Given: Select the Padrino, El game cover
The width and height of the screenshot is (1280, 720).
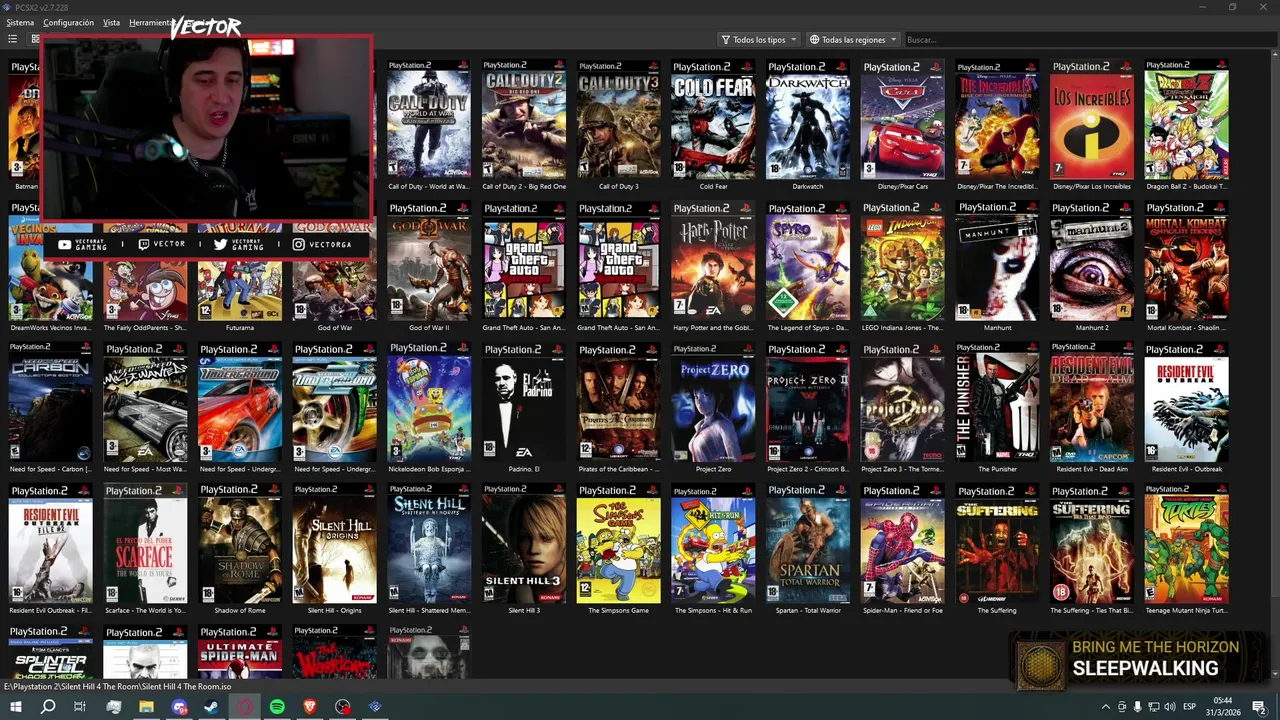Looking at the screenshot, I should tap(524, 402).
